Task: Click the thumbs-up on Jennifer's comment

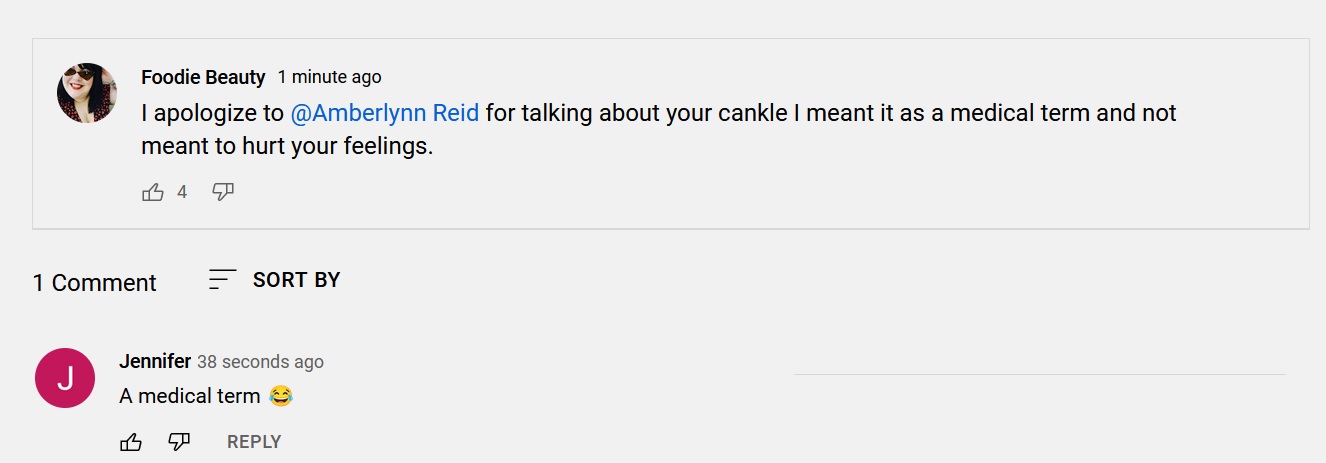Action: click(x=131, y=442)
